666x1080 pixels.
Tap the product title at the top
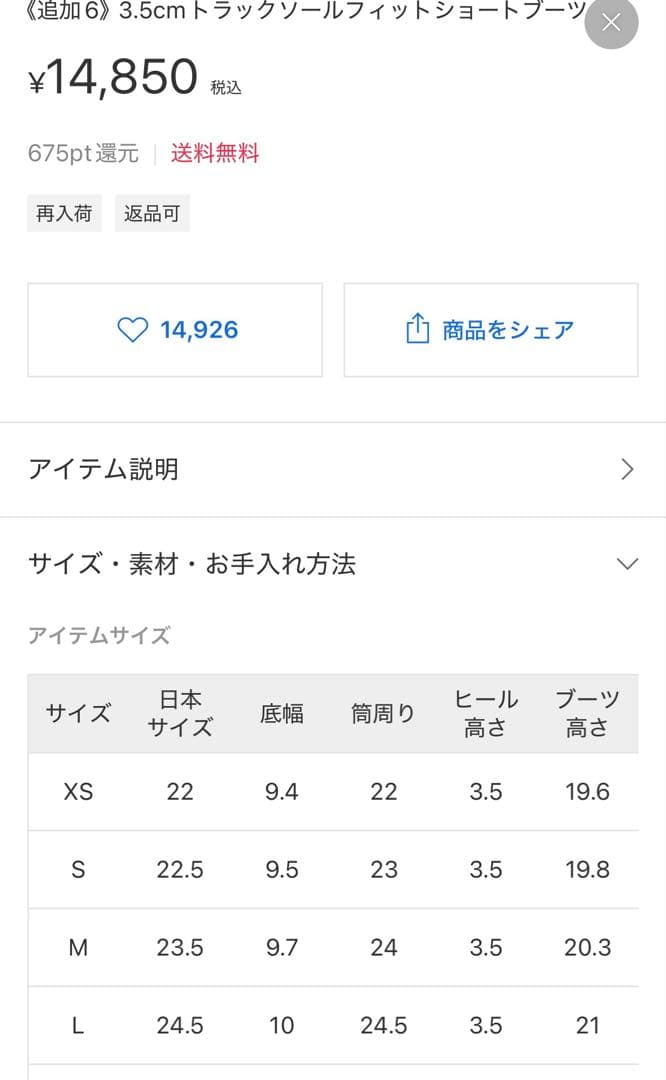click(290, 15)
